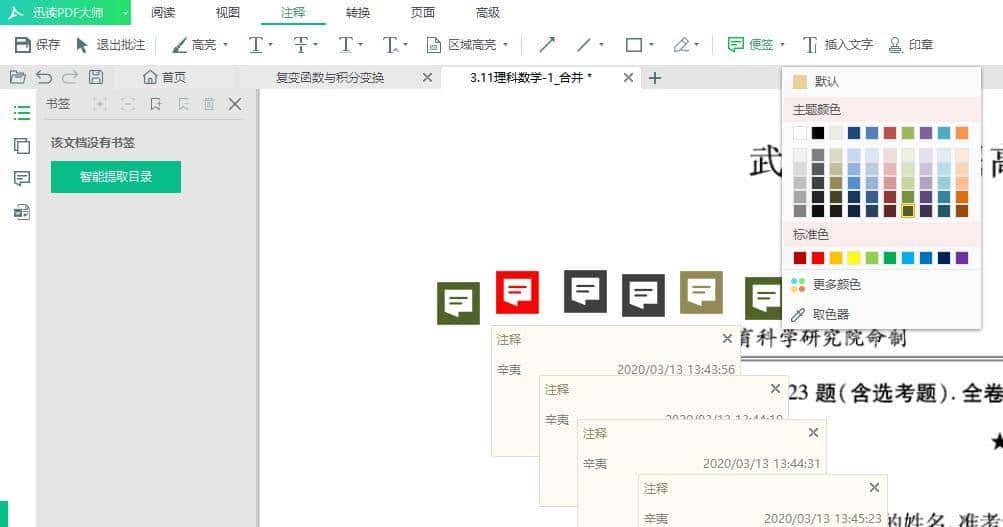Image resolution: width=1003 pixels, height=527 pixels.
Task: Switch to the 阅读 menu tab
Action: click(163, 12)
